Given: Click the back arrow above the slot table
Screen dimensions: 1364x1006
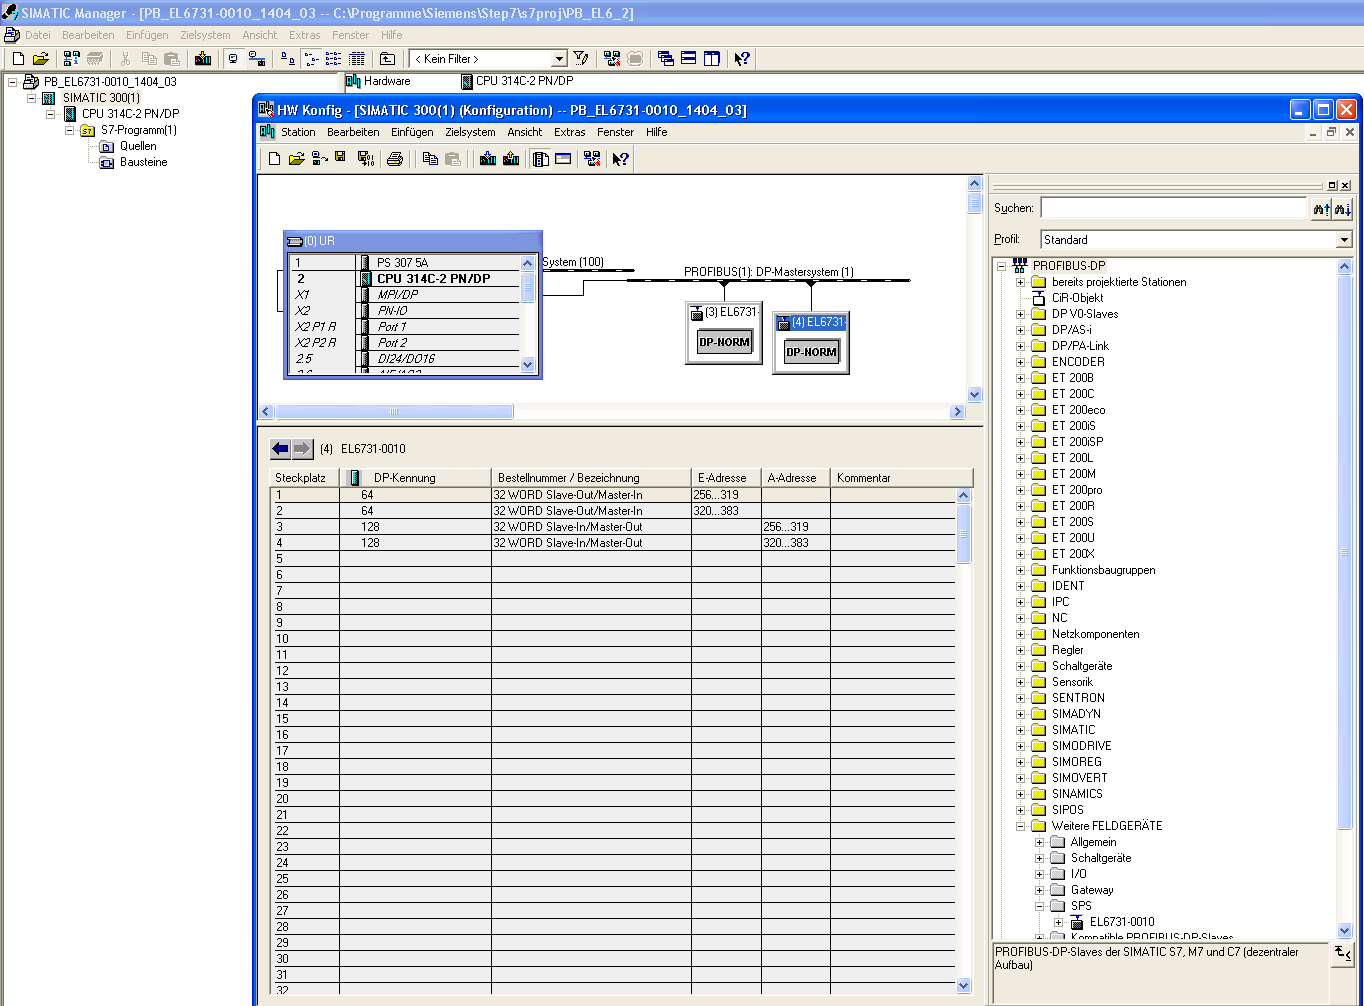Looking at the screenshot, I should [281, 449].
